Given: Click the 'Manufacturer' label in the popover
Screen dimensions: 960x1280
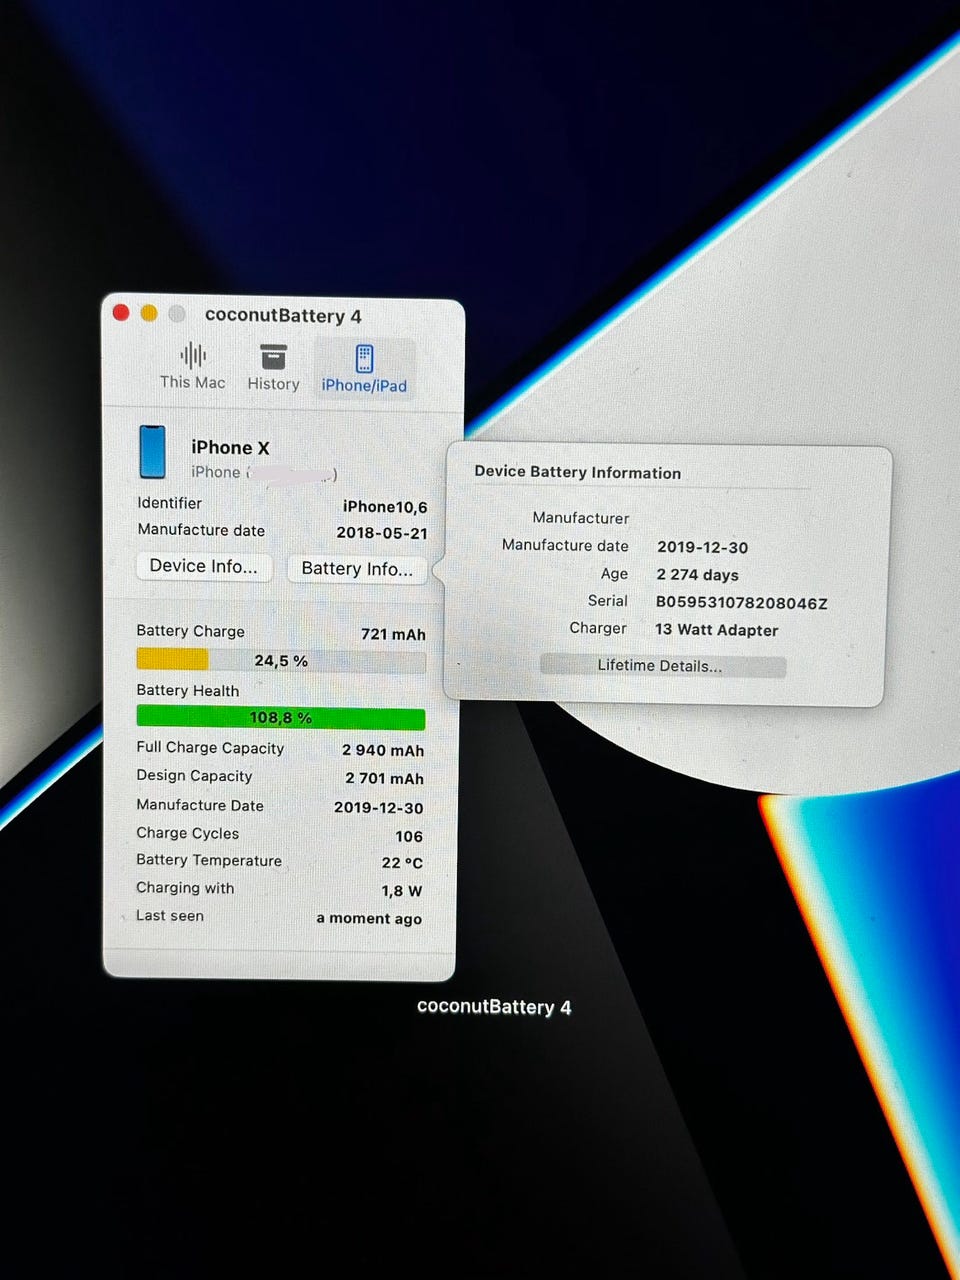Looking at the screenshot, I should tap(581, 518).
